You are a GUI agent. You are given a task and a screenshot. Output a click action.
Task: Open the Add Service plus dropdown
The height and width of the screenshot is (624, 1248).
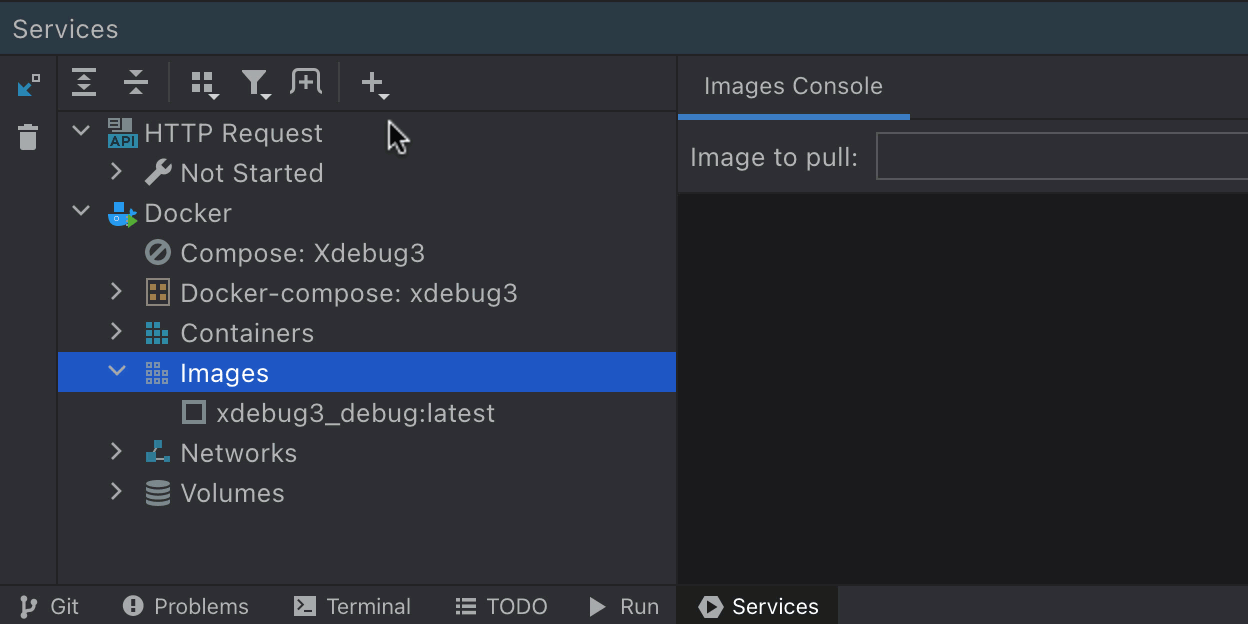pos(375,84)
